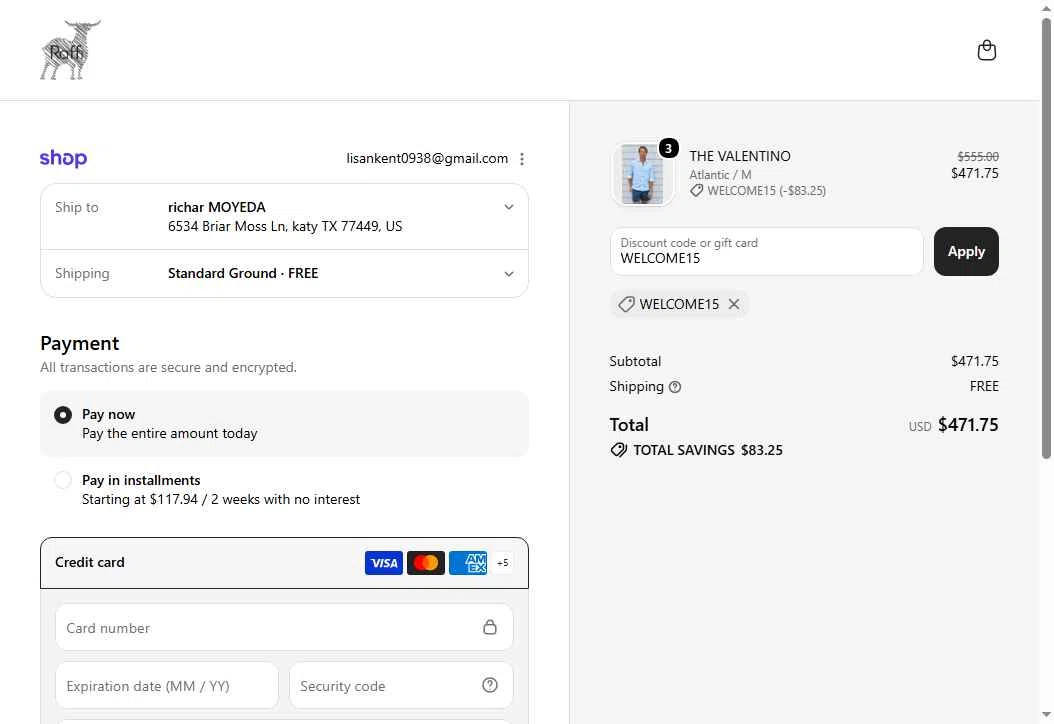Click the page vertical scrollbar
This screenshot has height=724, width=1054.
coord(1046,239)
